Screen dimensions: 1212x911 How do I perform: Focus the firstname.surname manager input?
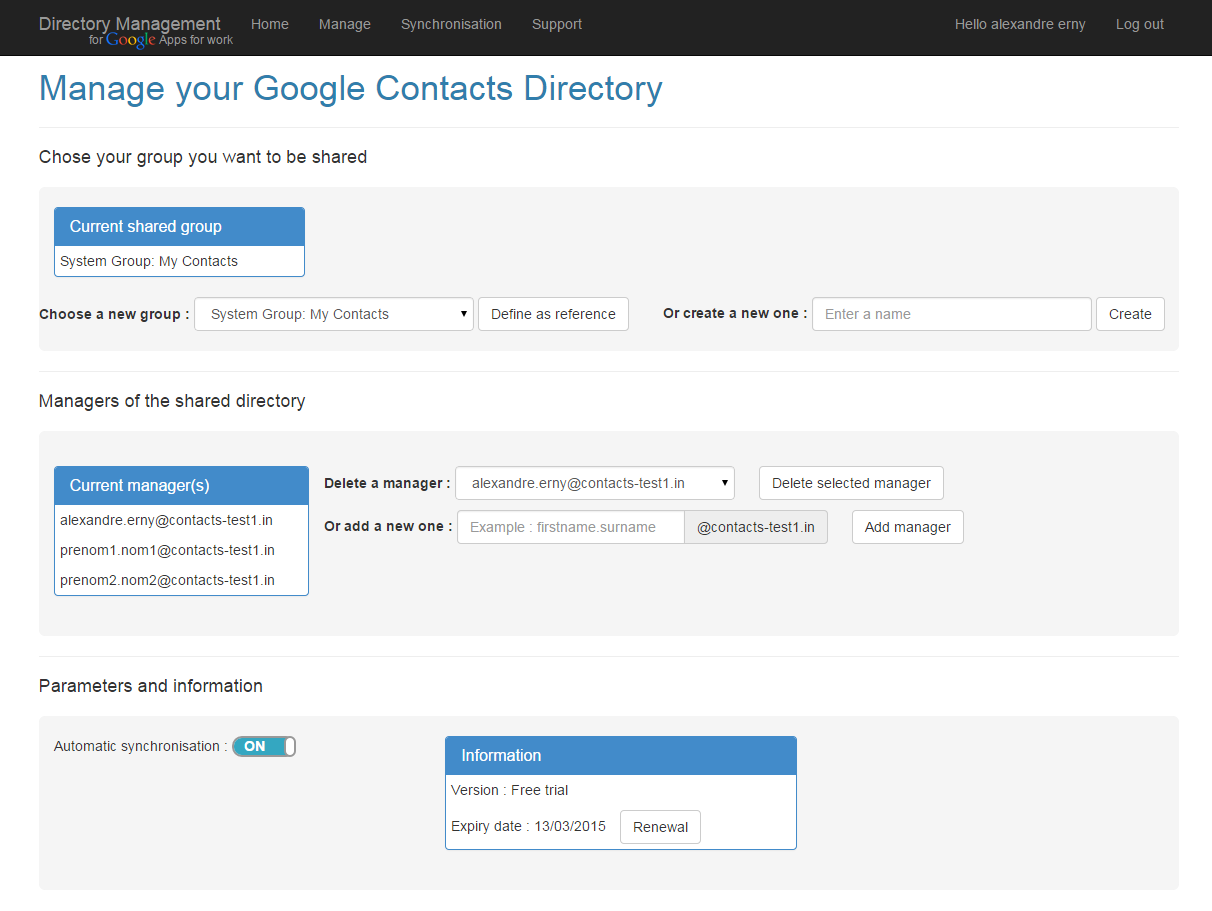(570, 527)
